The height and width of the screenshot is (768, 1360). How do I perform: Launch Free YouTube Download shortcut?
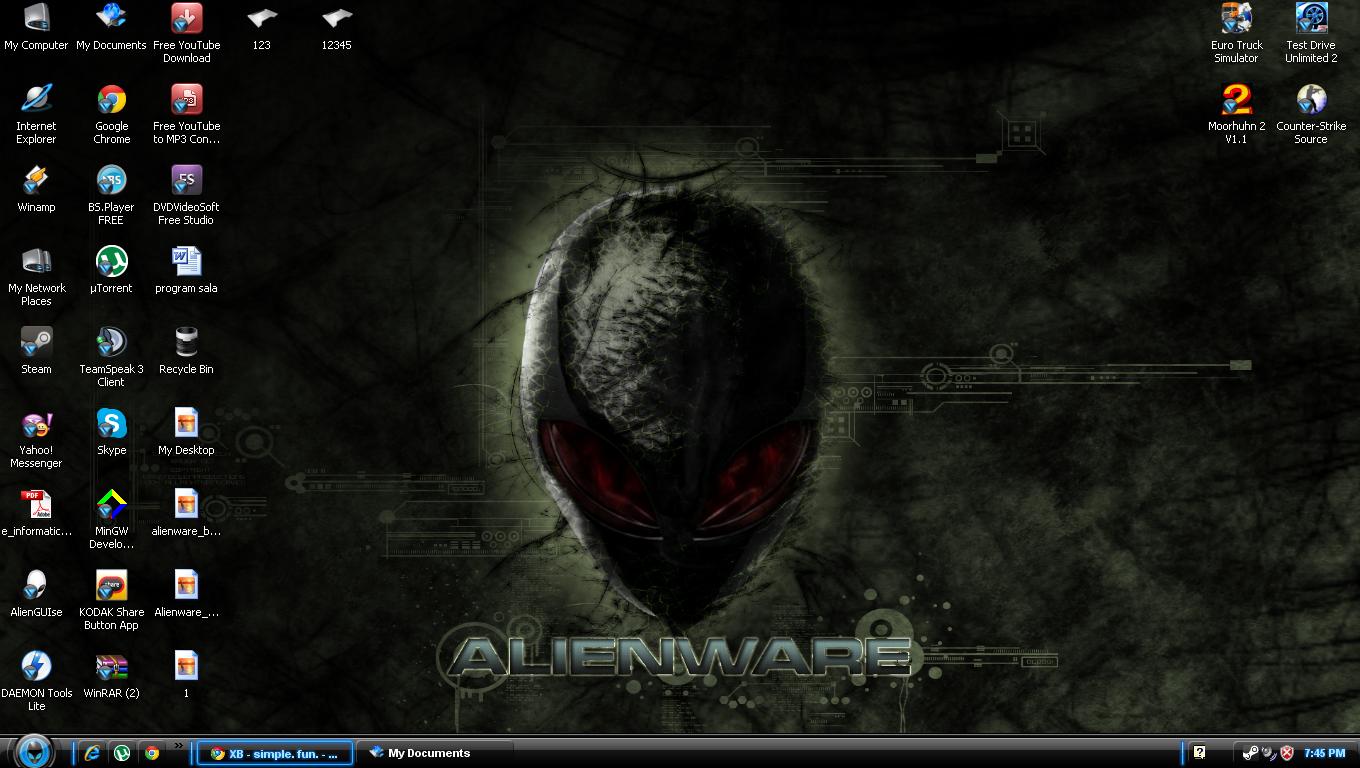tap(186, 33)
